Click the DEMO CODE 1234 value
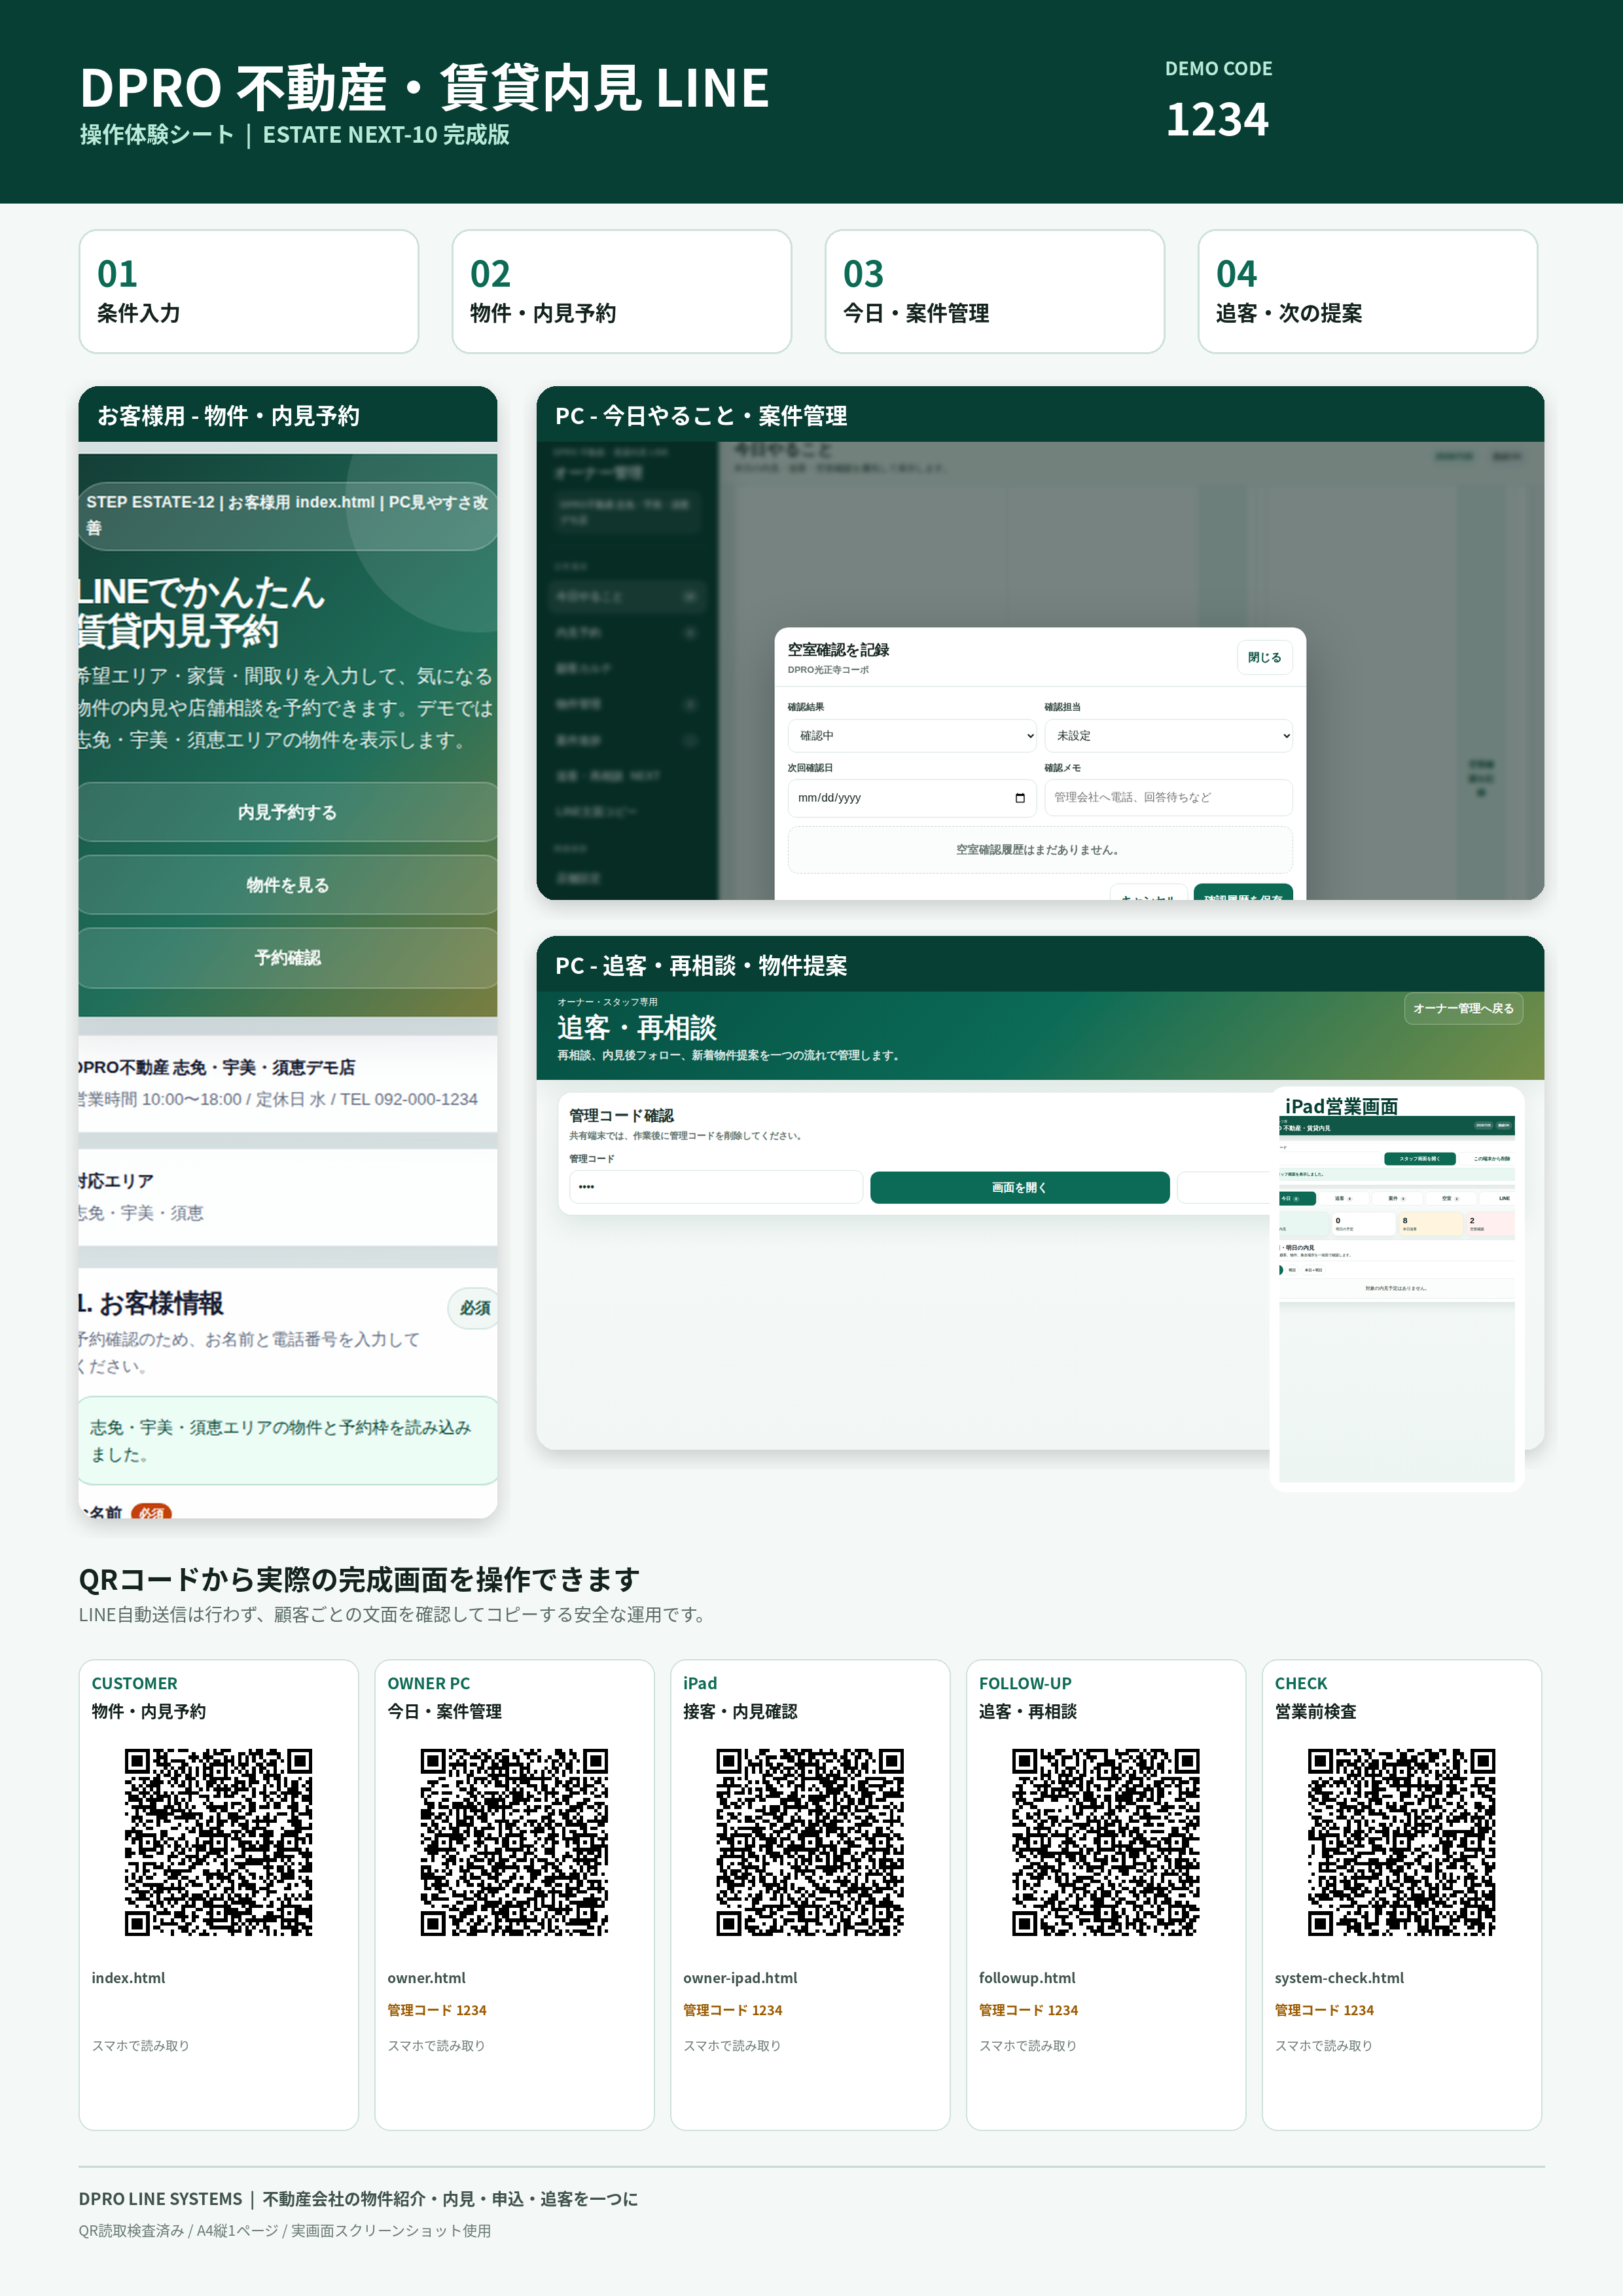 1217,119
